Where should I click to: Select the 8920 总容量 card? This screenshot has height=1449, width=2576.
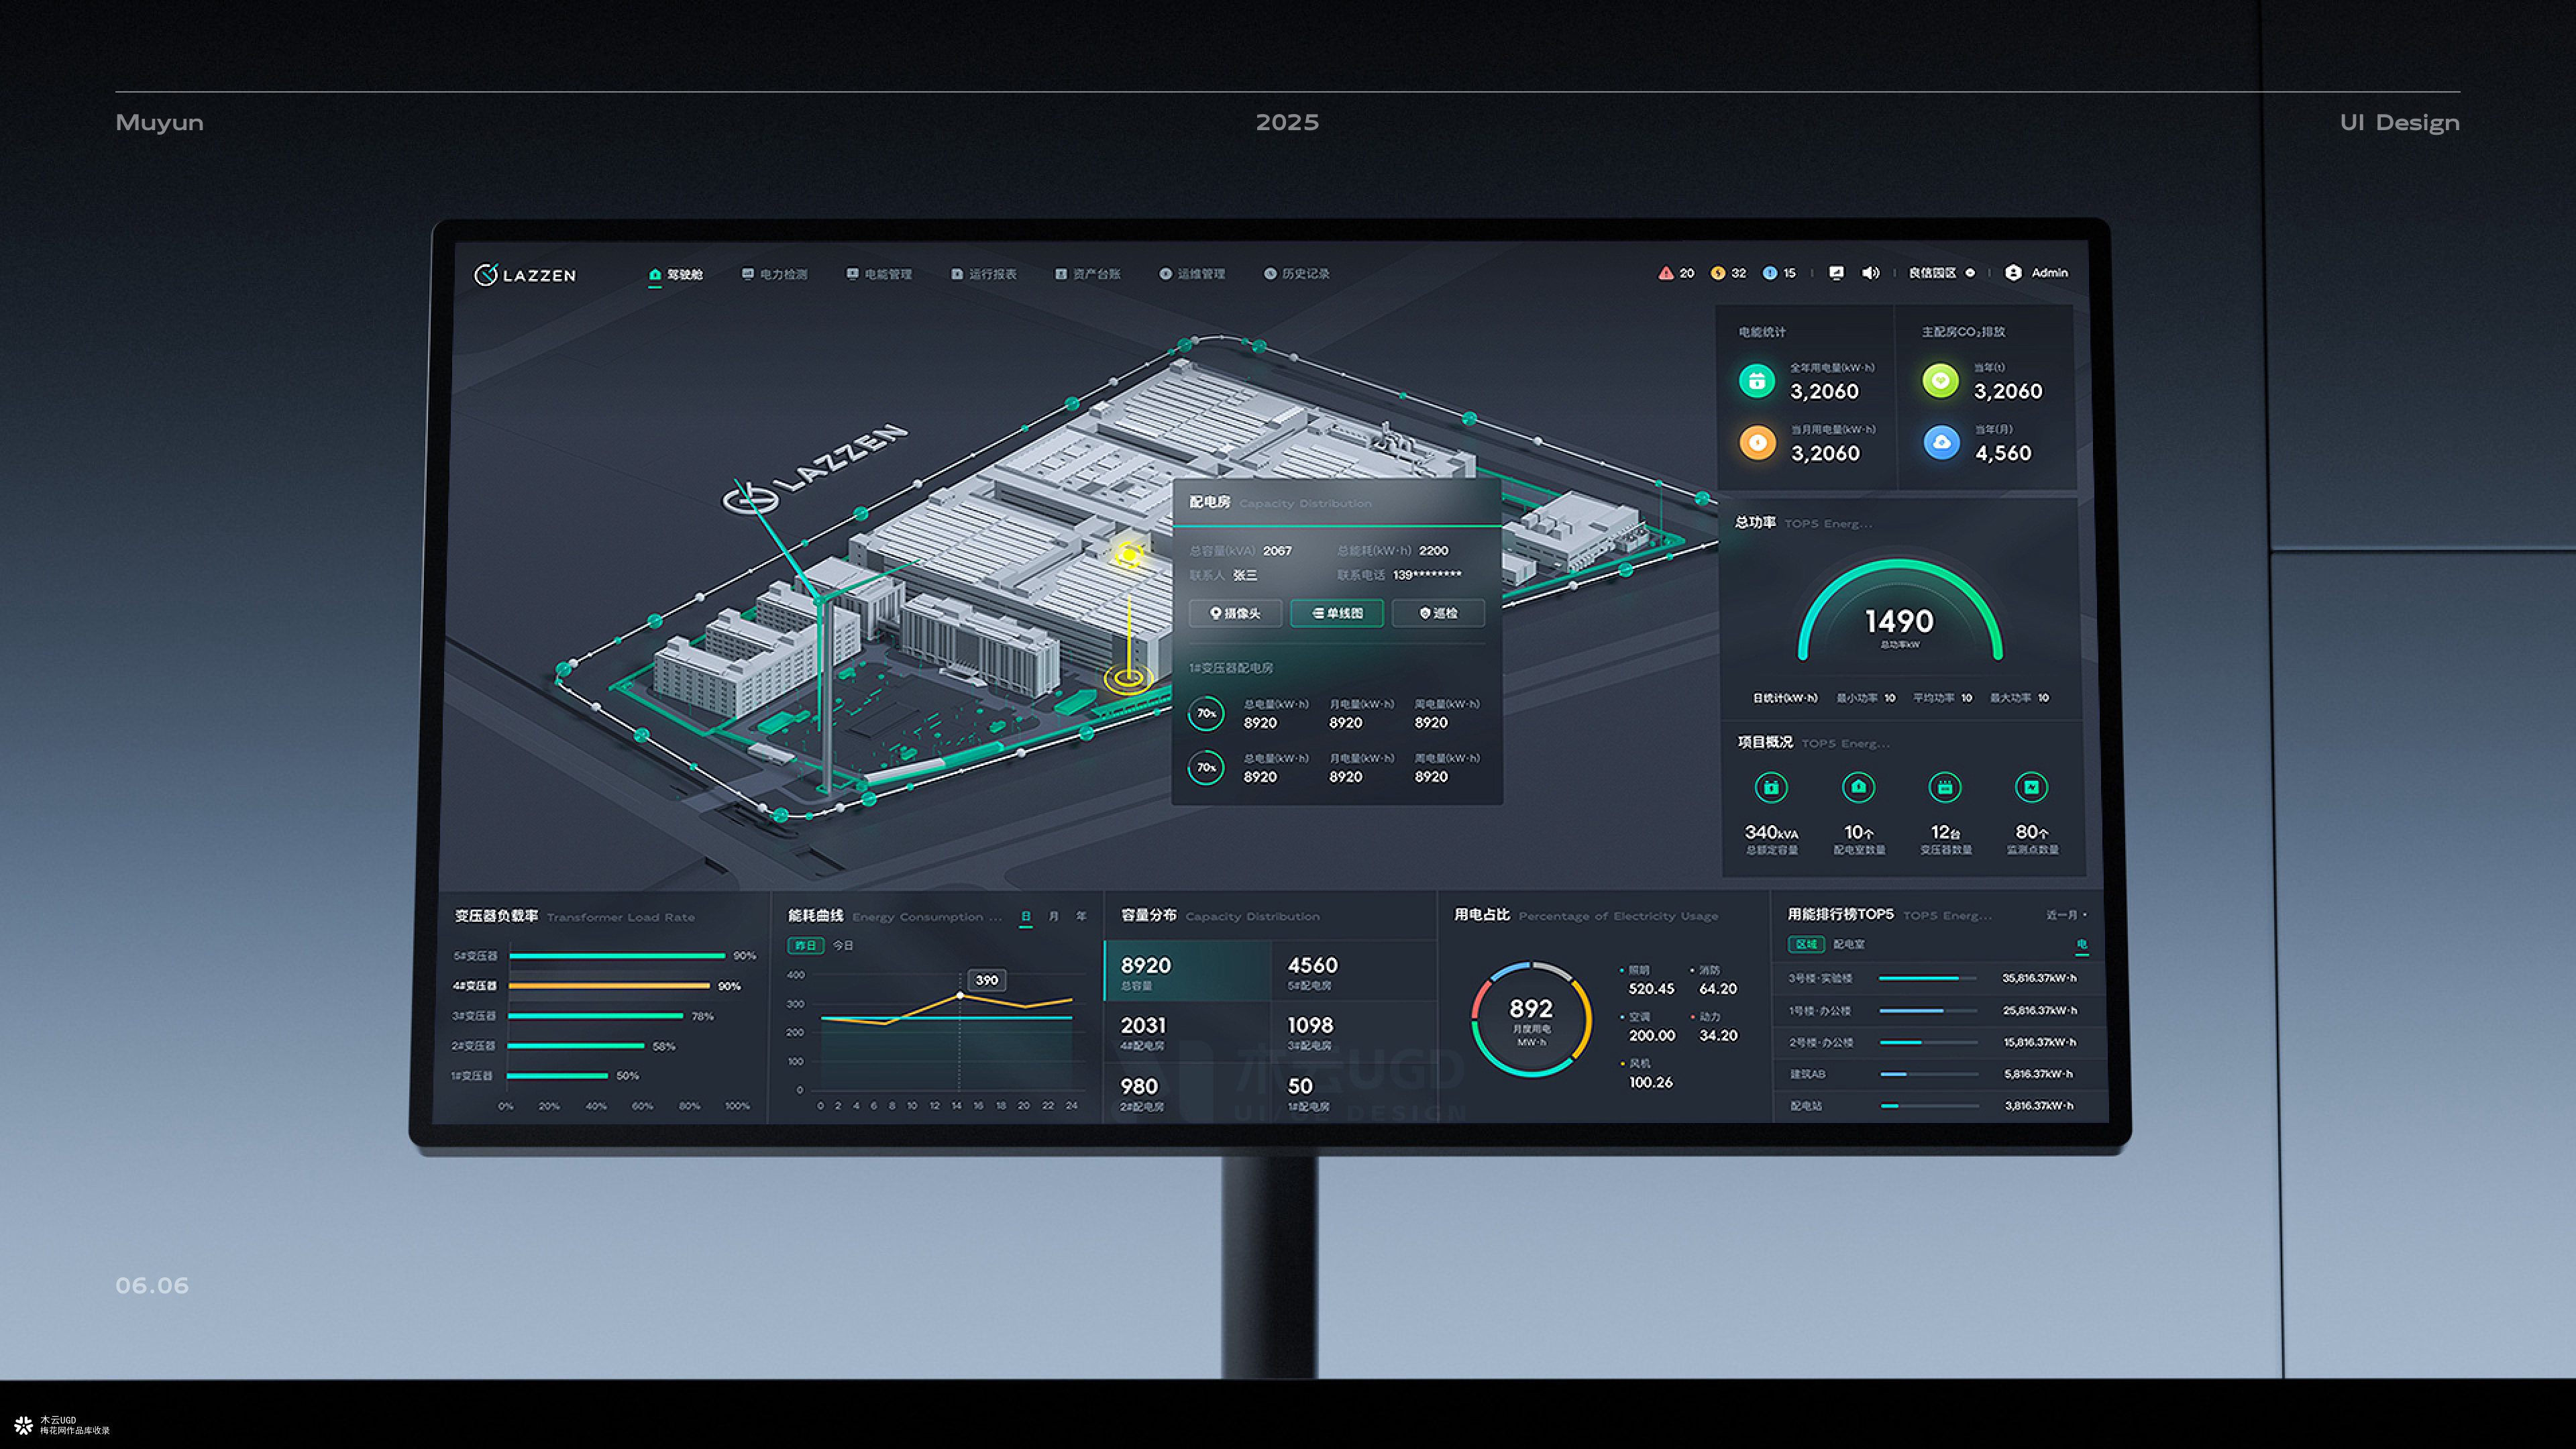coord(1187,971)
